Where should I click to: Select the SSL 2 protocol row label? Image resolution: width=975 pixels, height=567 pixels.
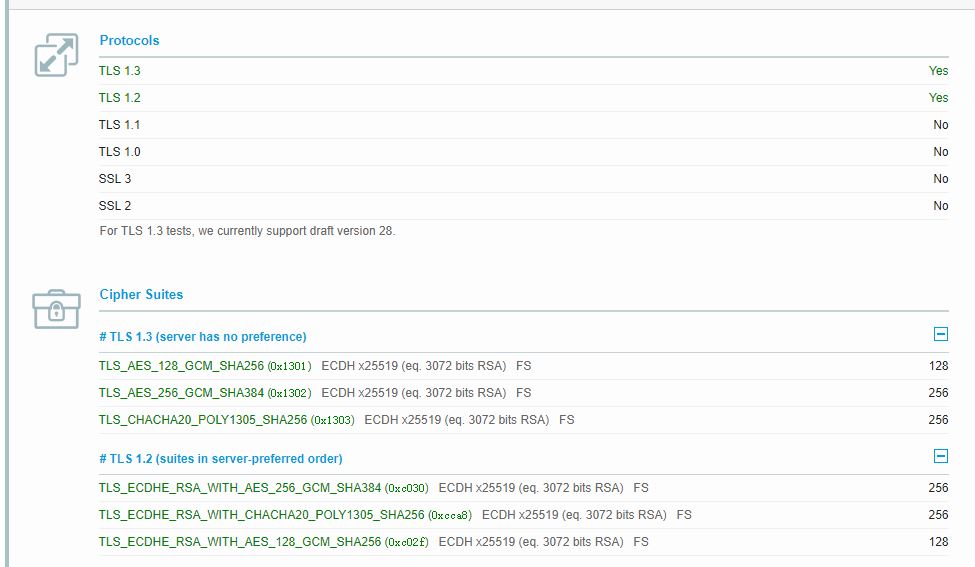tap(115, 206)
